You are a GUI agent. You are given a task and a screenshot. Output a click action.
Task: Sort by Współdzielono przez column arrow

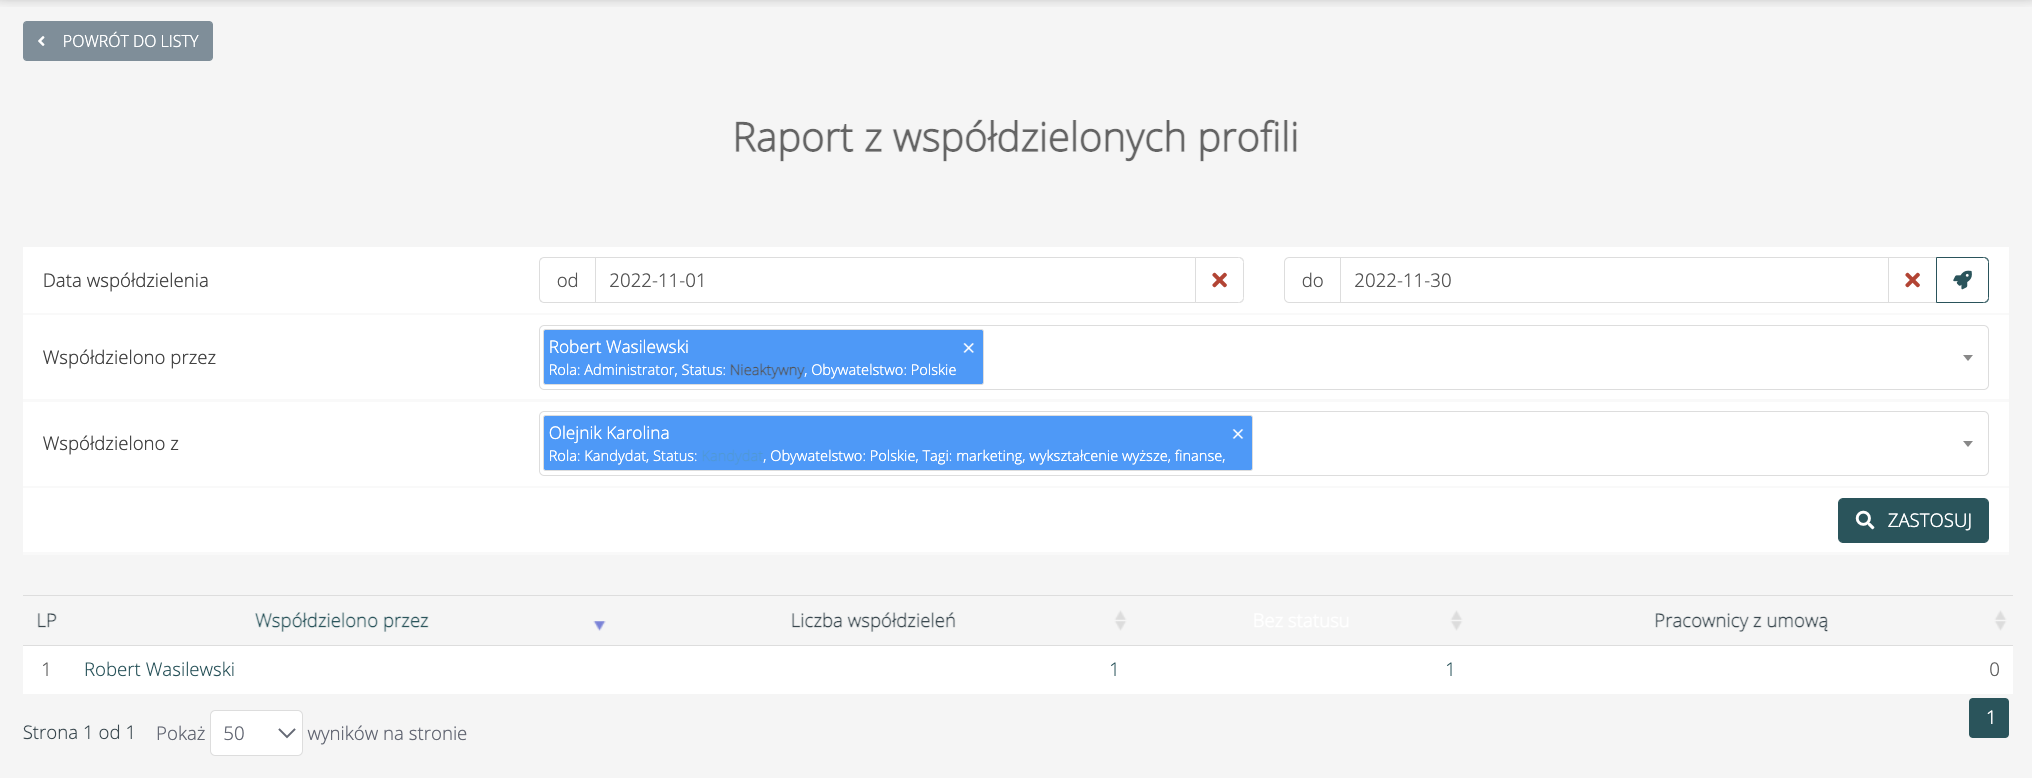tap(599, 625)
